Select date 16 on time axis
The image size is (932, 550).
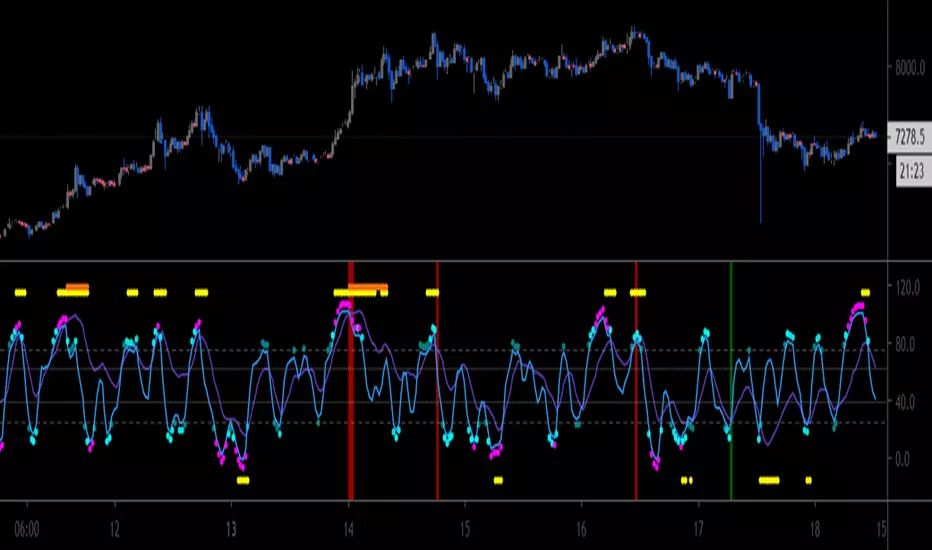click(581, 529)
